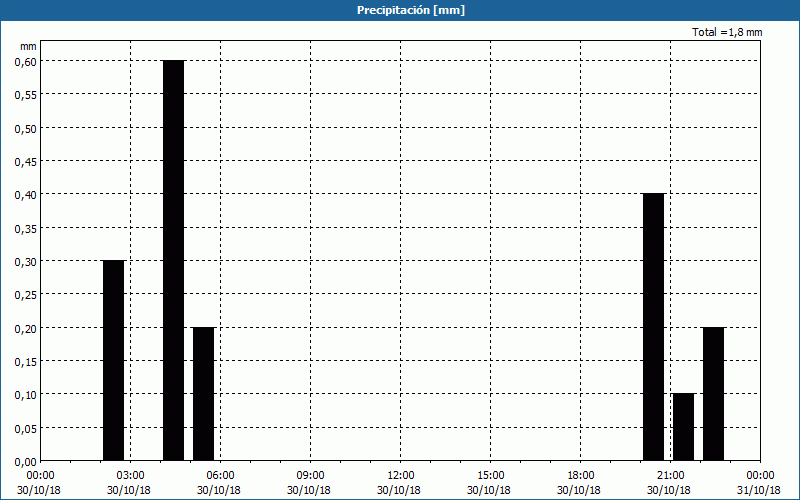Click the 0,45 y-axis value

point(26,162)
